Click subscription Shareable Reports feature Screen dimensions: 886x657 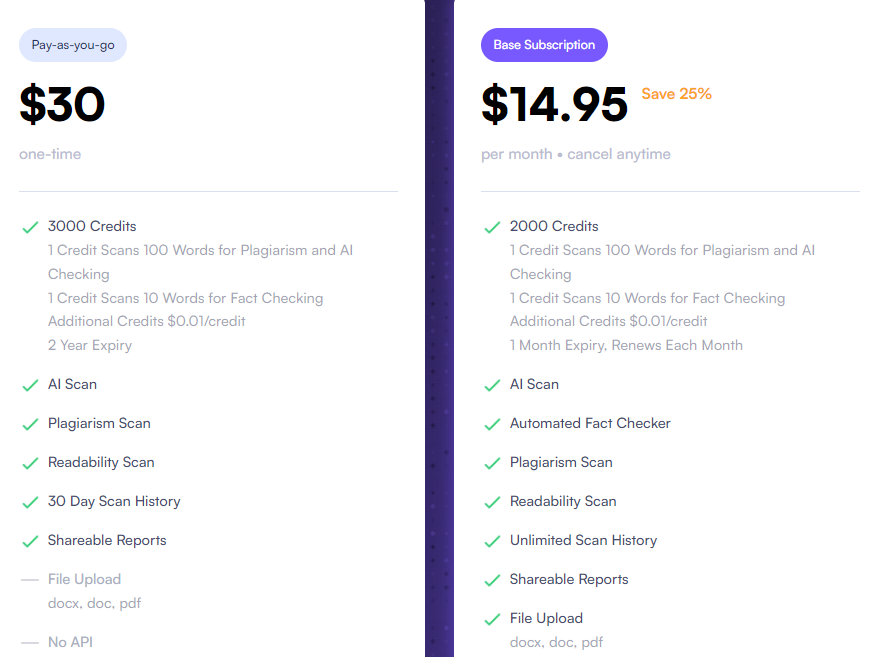(569, 579)
